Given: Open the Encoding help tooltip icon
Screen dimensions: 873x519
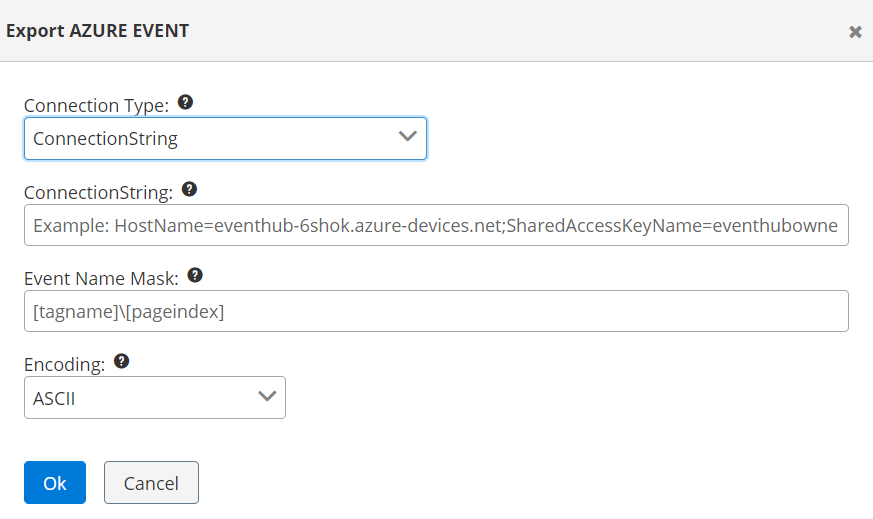Looking at the screenshot, I should [122, 361].
